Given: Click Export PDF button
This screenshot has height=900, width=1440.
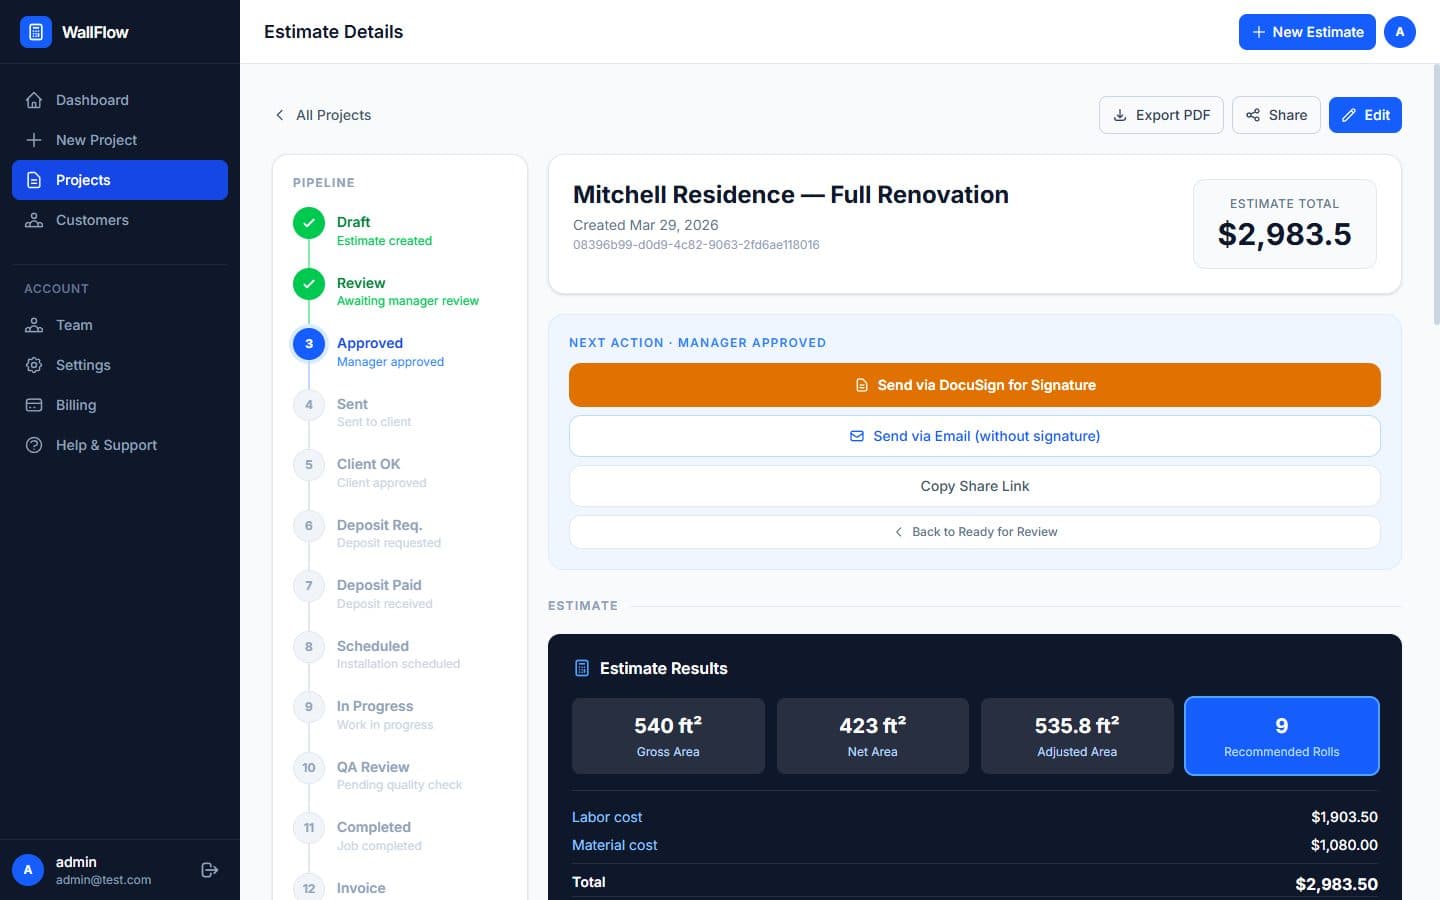Looking at the screenshot, I should (x=1161, y=115).
